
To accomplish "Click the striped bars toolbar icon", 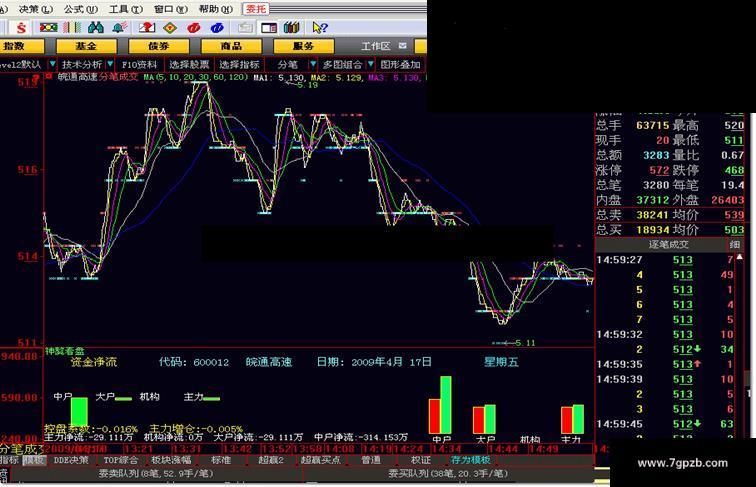I will pyautogui.click(x=72, y=27).
